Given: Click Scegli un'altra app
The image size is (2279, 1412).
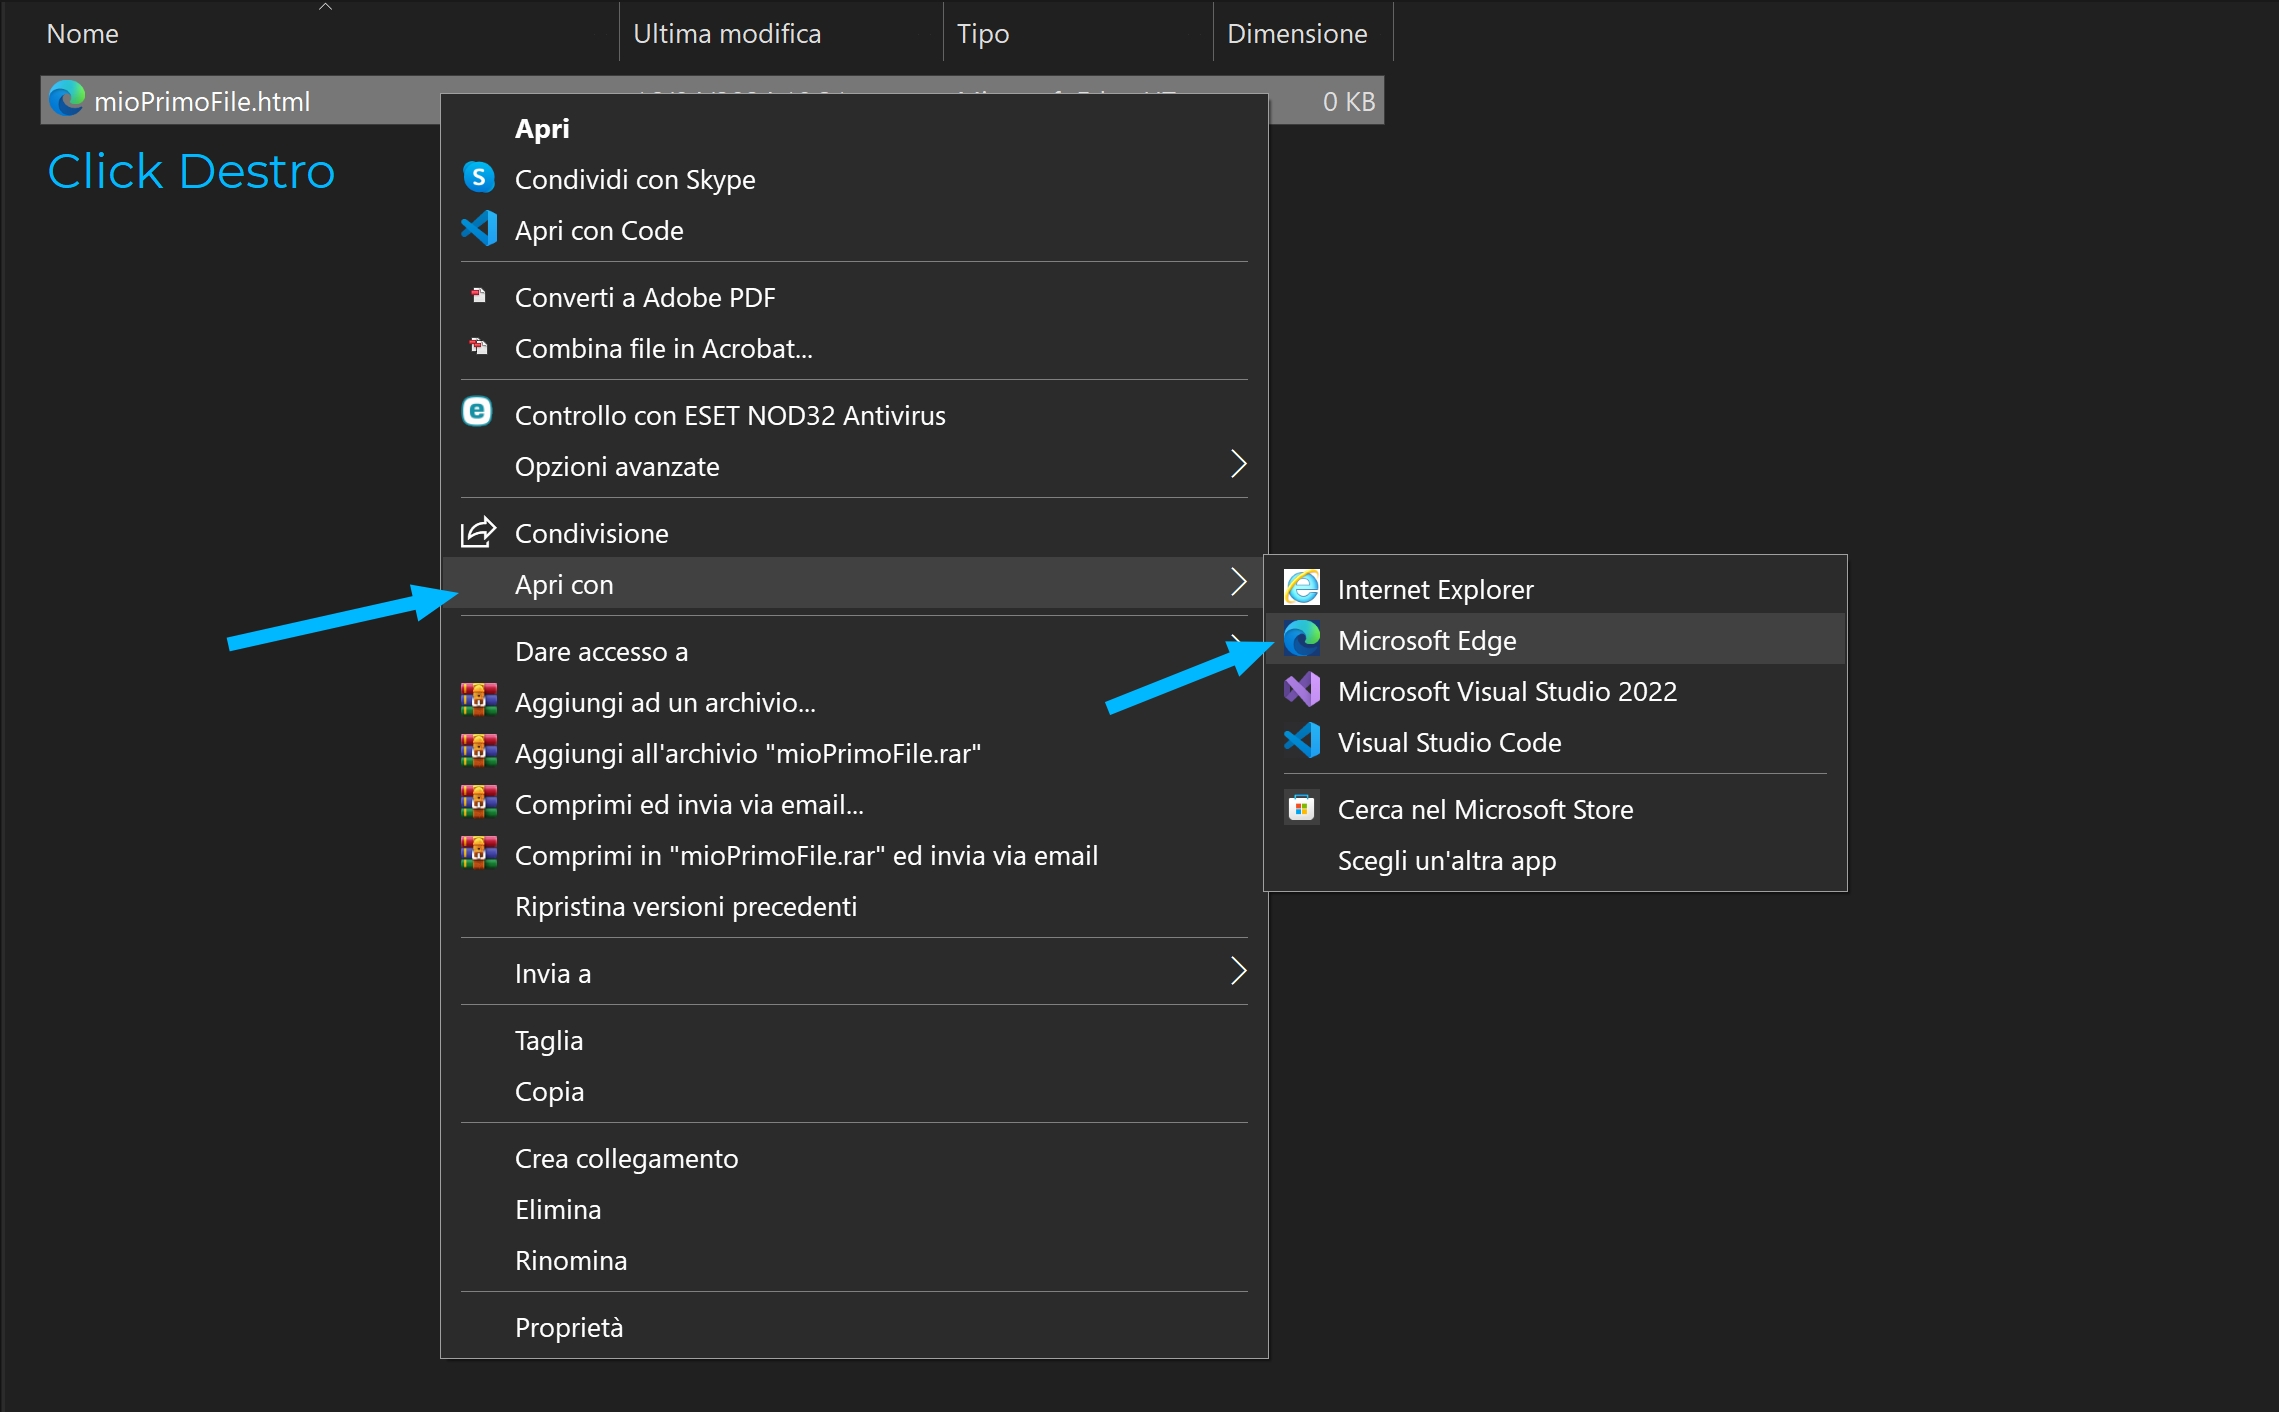Looking at the screenshot, I should pyautogui.click(x=1446, y=861).
